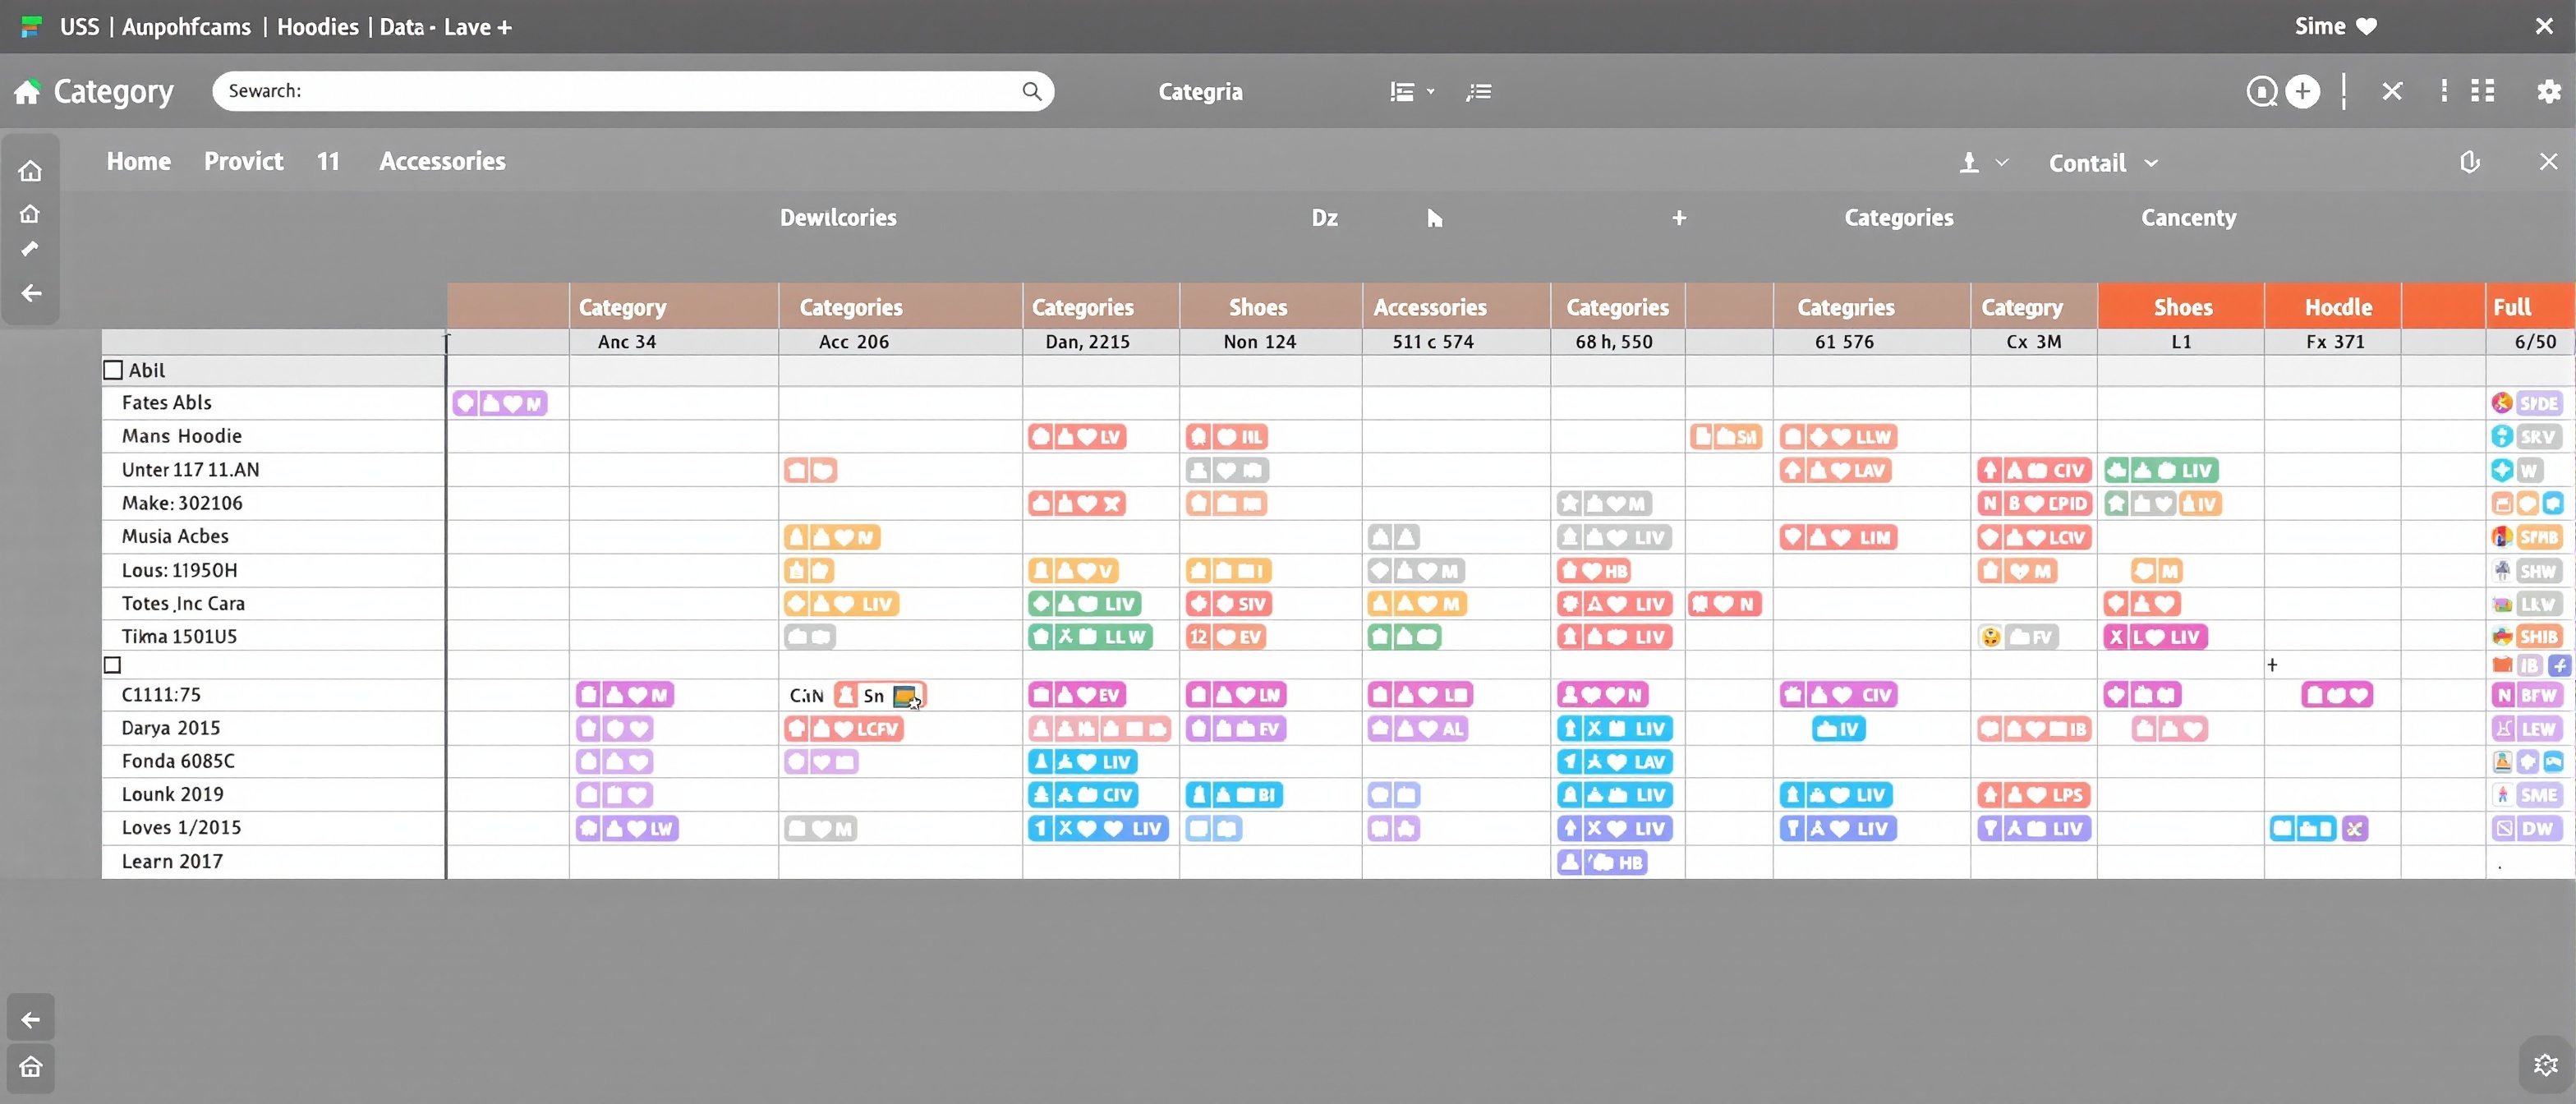Screen dimensions: 2576x1104
Task: Click the plus button above the Categories column
Action: (x=1679, y=217)
